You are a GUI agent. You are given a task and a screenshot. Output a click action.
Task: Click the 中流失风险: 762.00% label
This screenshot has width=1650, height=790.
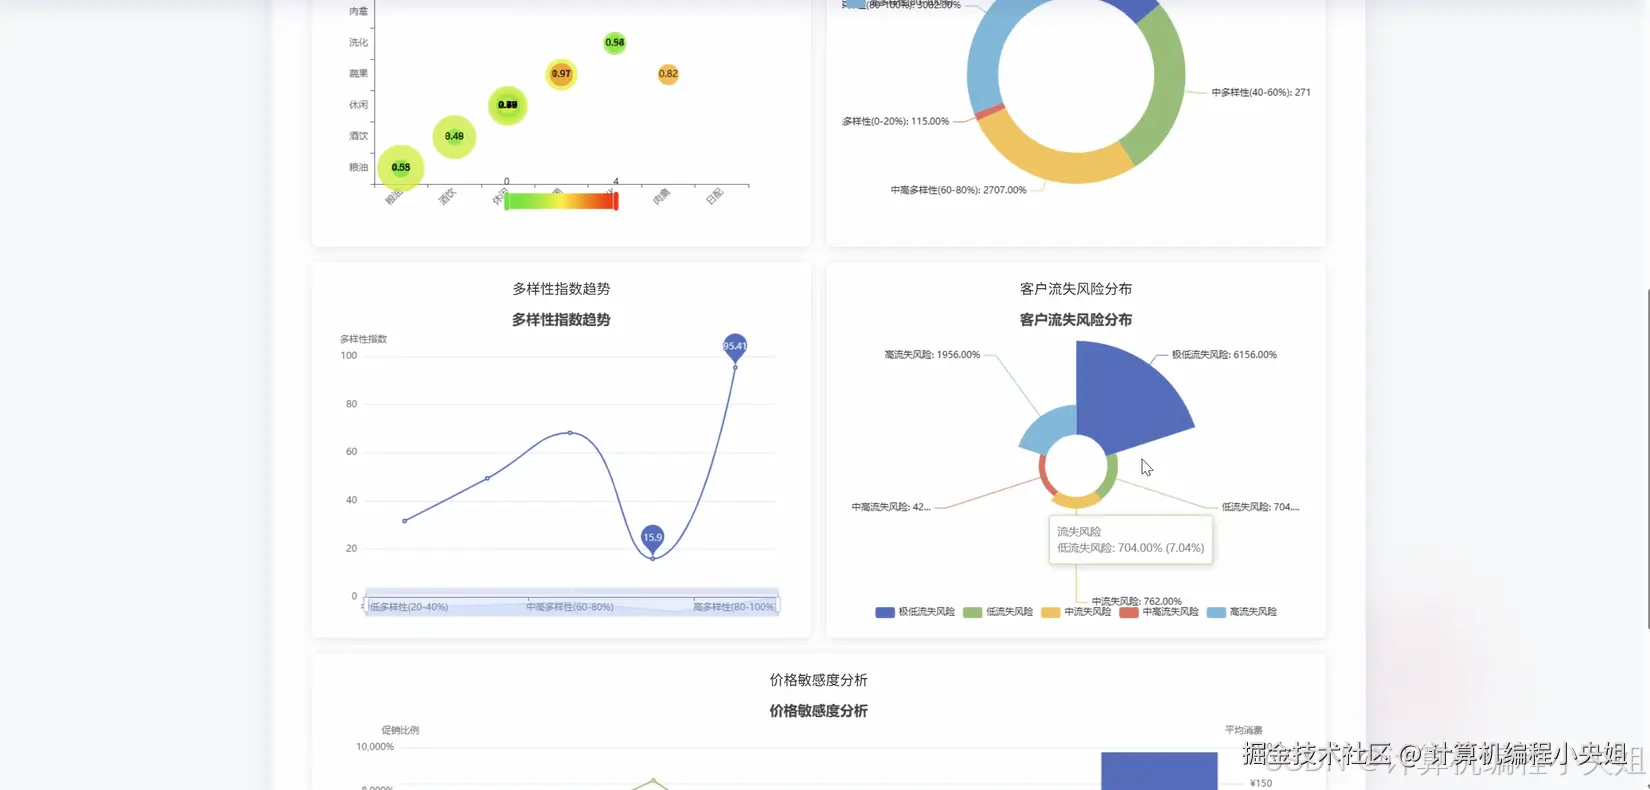[x=1136, y=601]
